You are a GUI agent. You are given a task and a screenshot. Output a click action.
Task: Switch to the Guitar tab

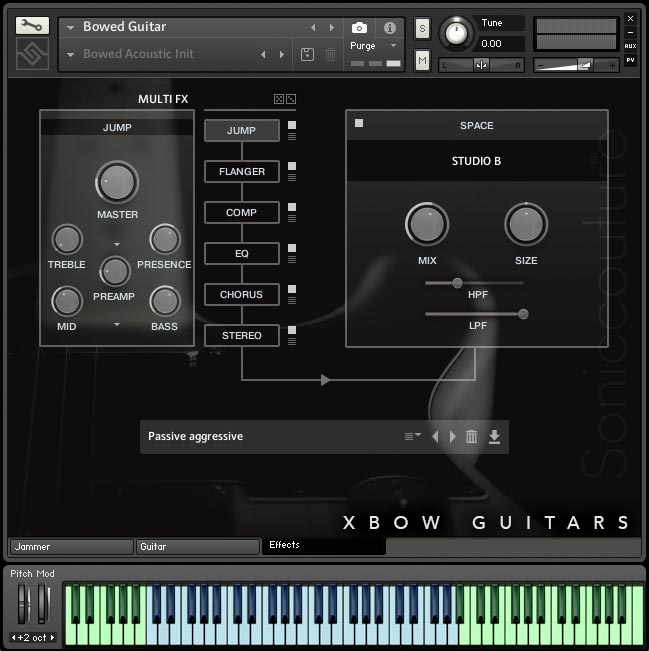(x=198, y=547)
